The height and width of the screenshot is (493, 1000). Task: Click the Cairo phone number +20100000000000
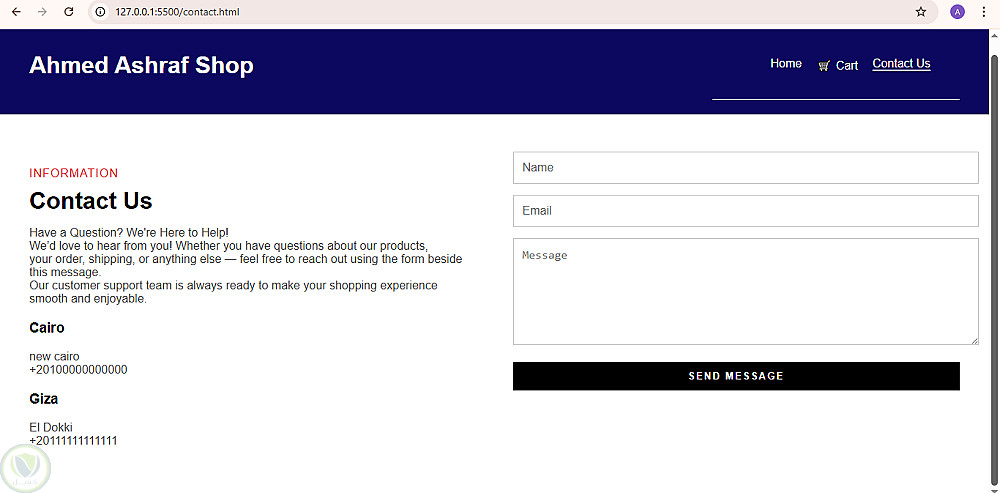[78, 370]
